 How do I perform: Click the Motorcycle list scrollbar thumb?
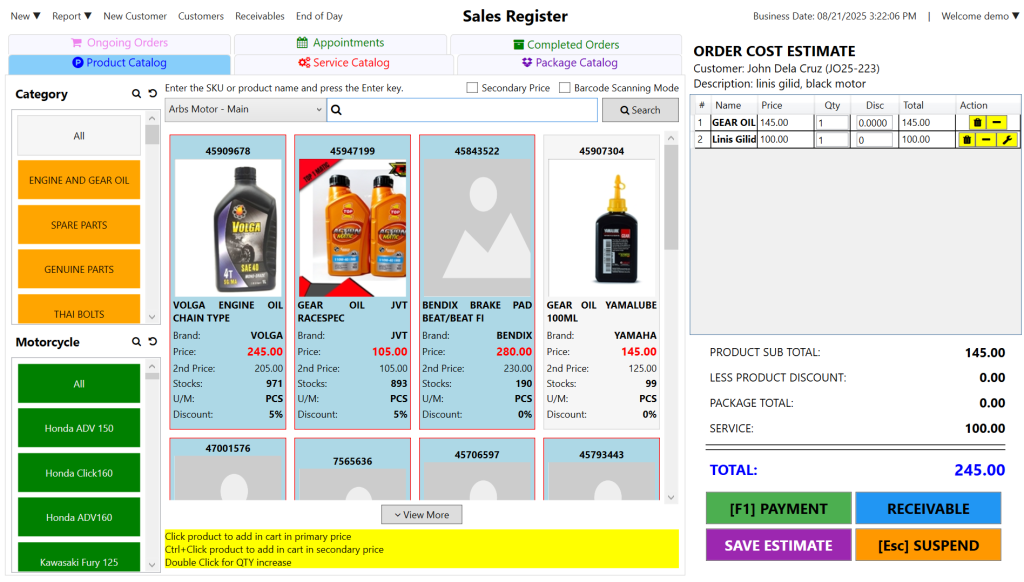pos(152,376)
